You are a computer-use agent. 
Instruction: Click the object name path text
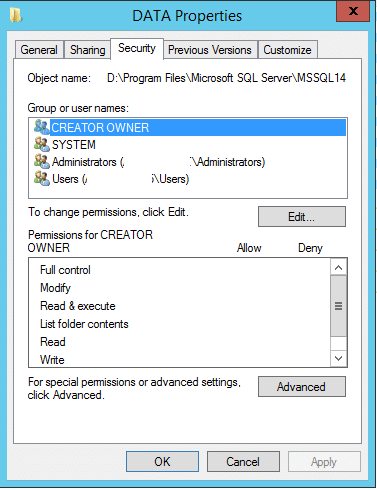click(x=226, y=78)
